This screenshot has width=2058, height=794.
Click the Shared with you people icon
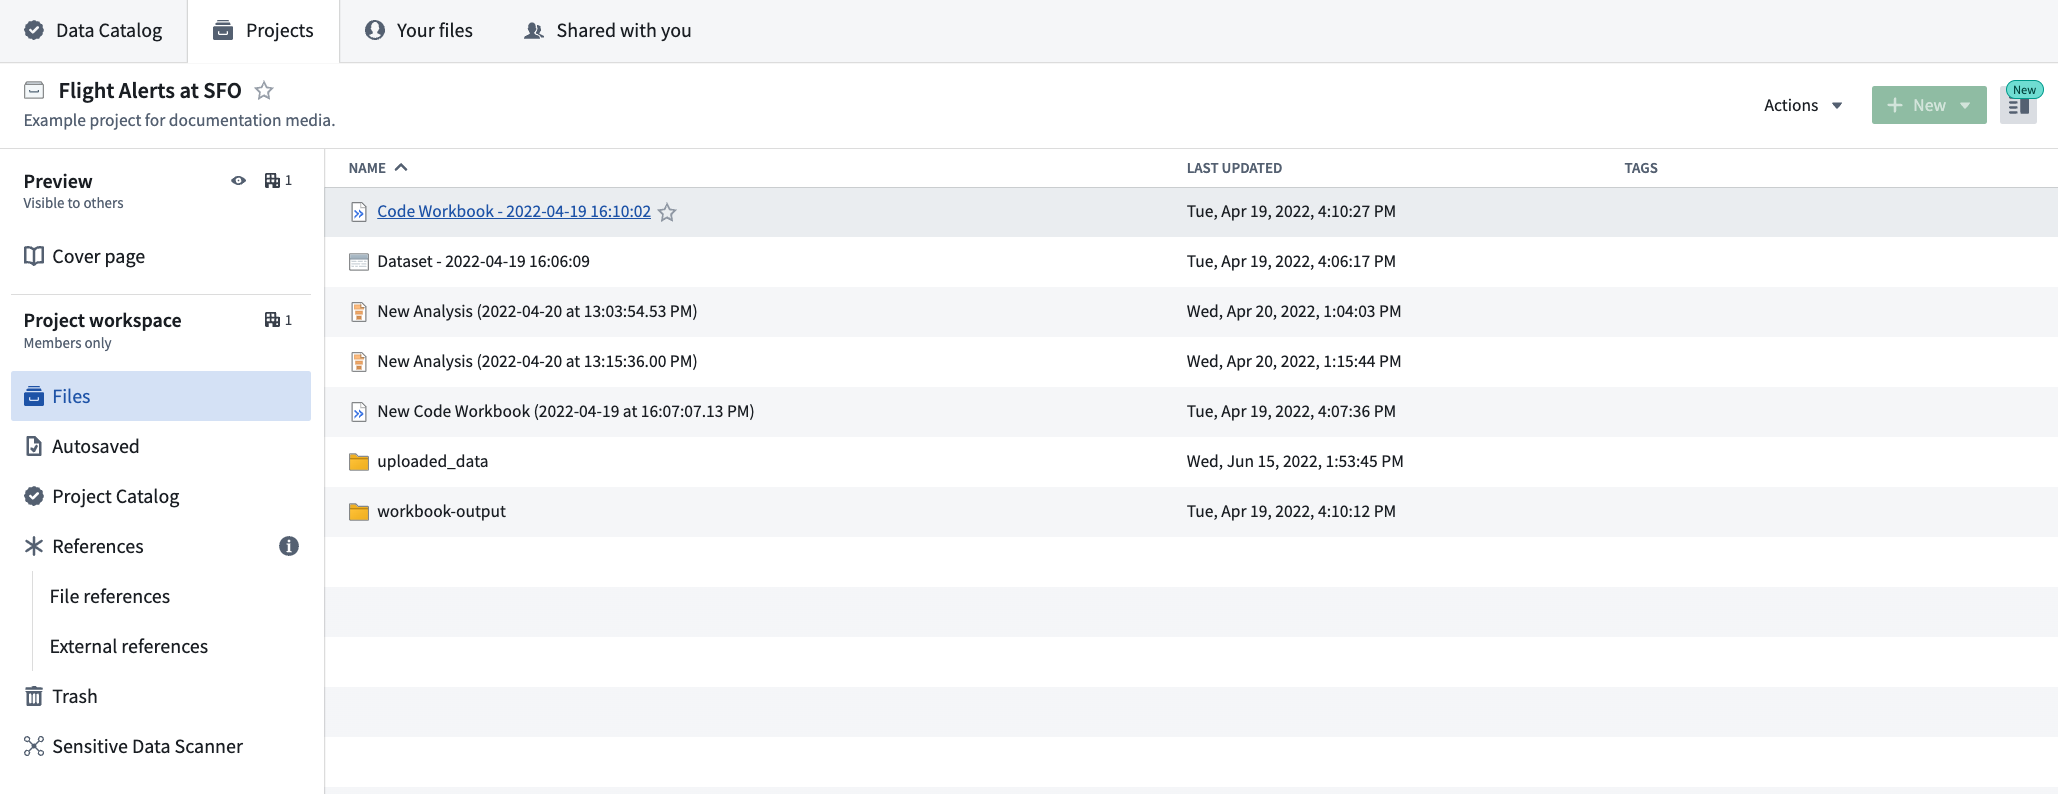pyautogui.click(x=534, y=30)
